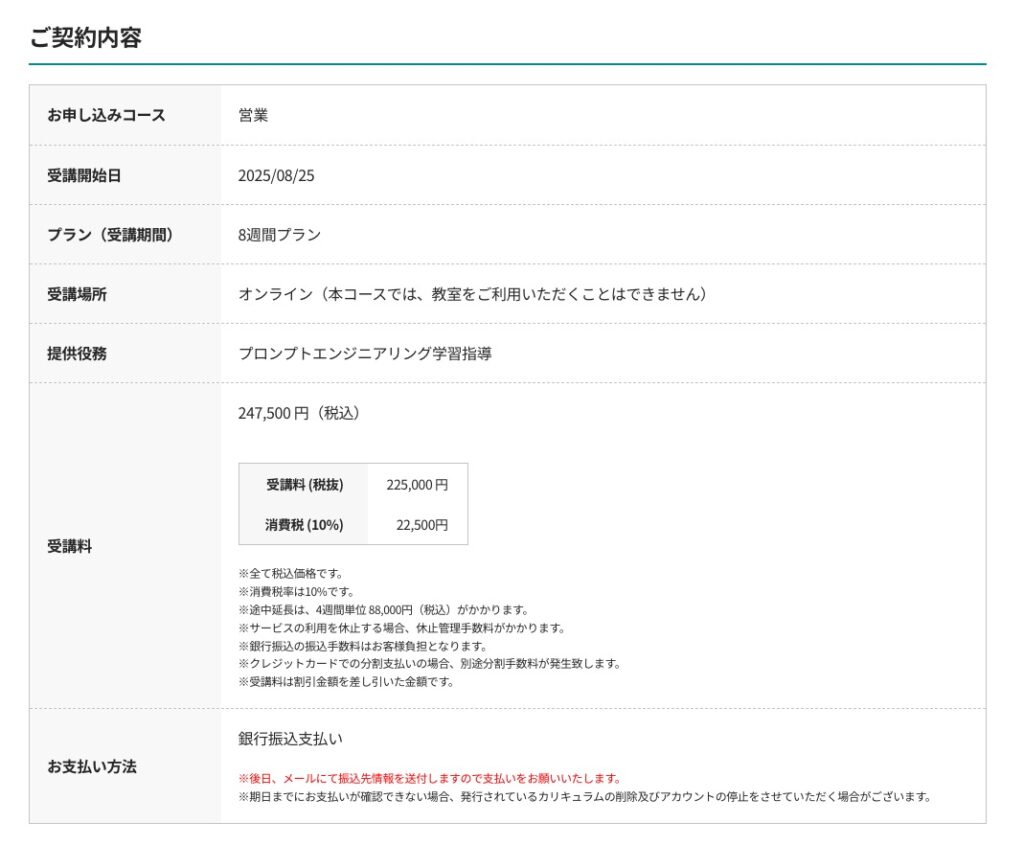Click the 22,500円 tax amount

[421, 524]
